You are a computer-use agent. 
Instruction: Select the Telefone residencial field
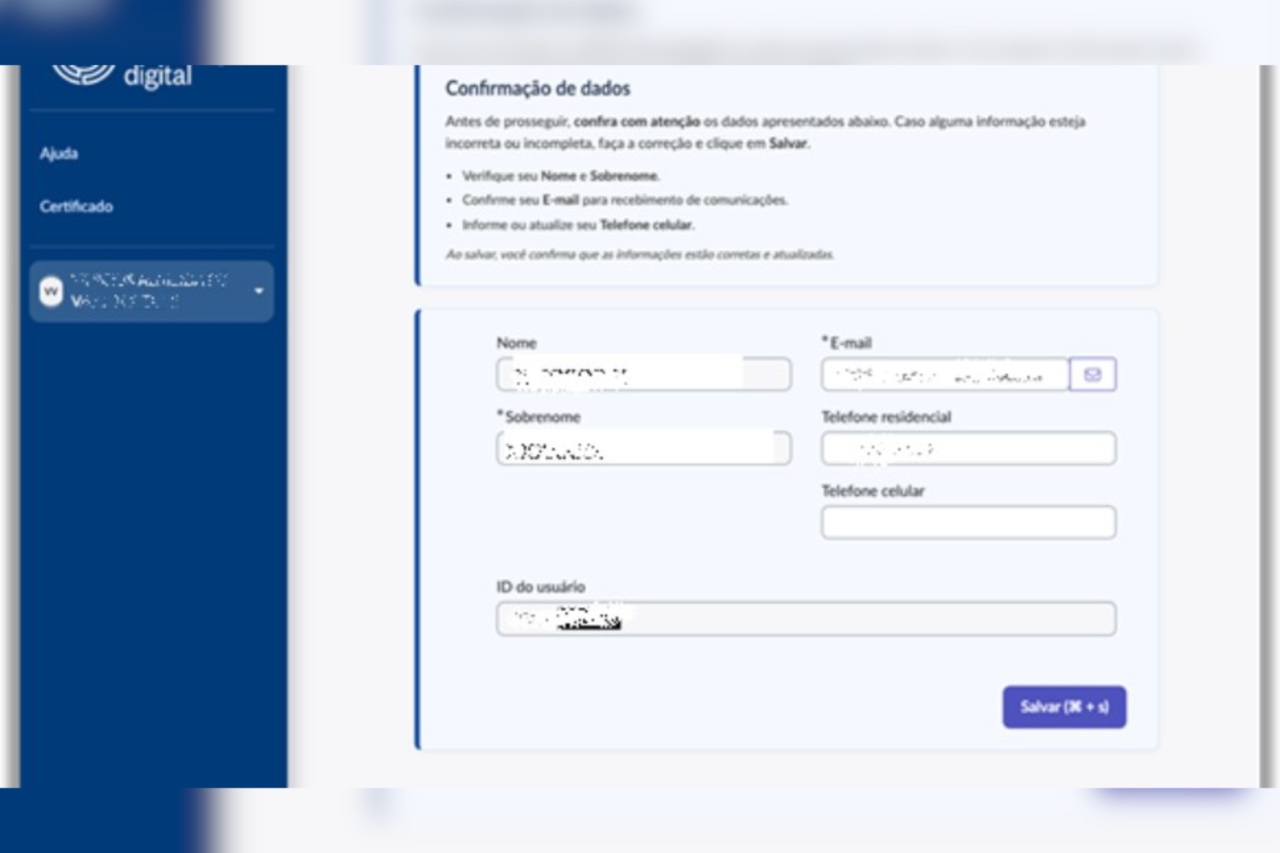(x=968, y=448)
